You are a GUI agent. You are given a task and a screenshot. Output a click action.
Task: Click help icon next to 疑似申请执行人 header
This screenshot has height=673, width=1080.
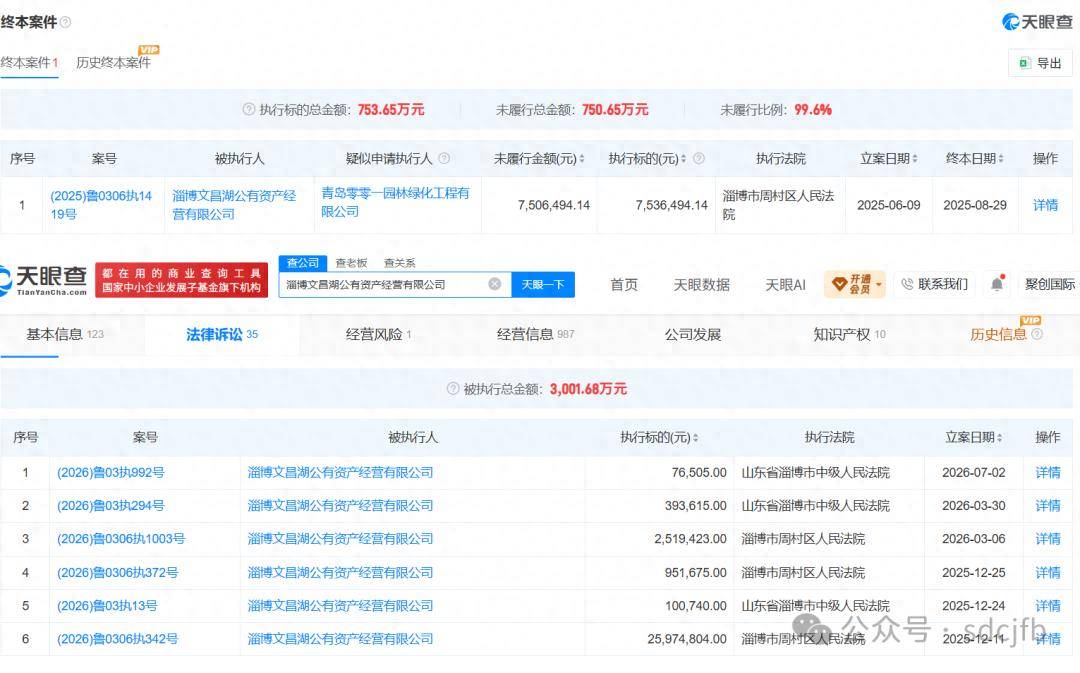point(444,158)
